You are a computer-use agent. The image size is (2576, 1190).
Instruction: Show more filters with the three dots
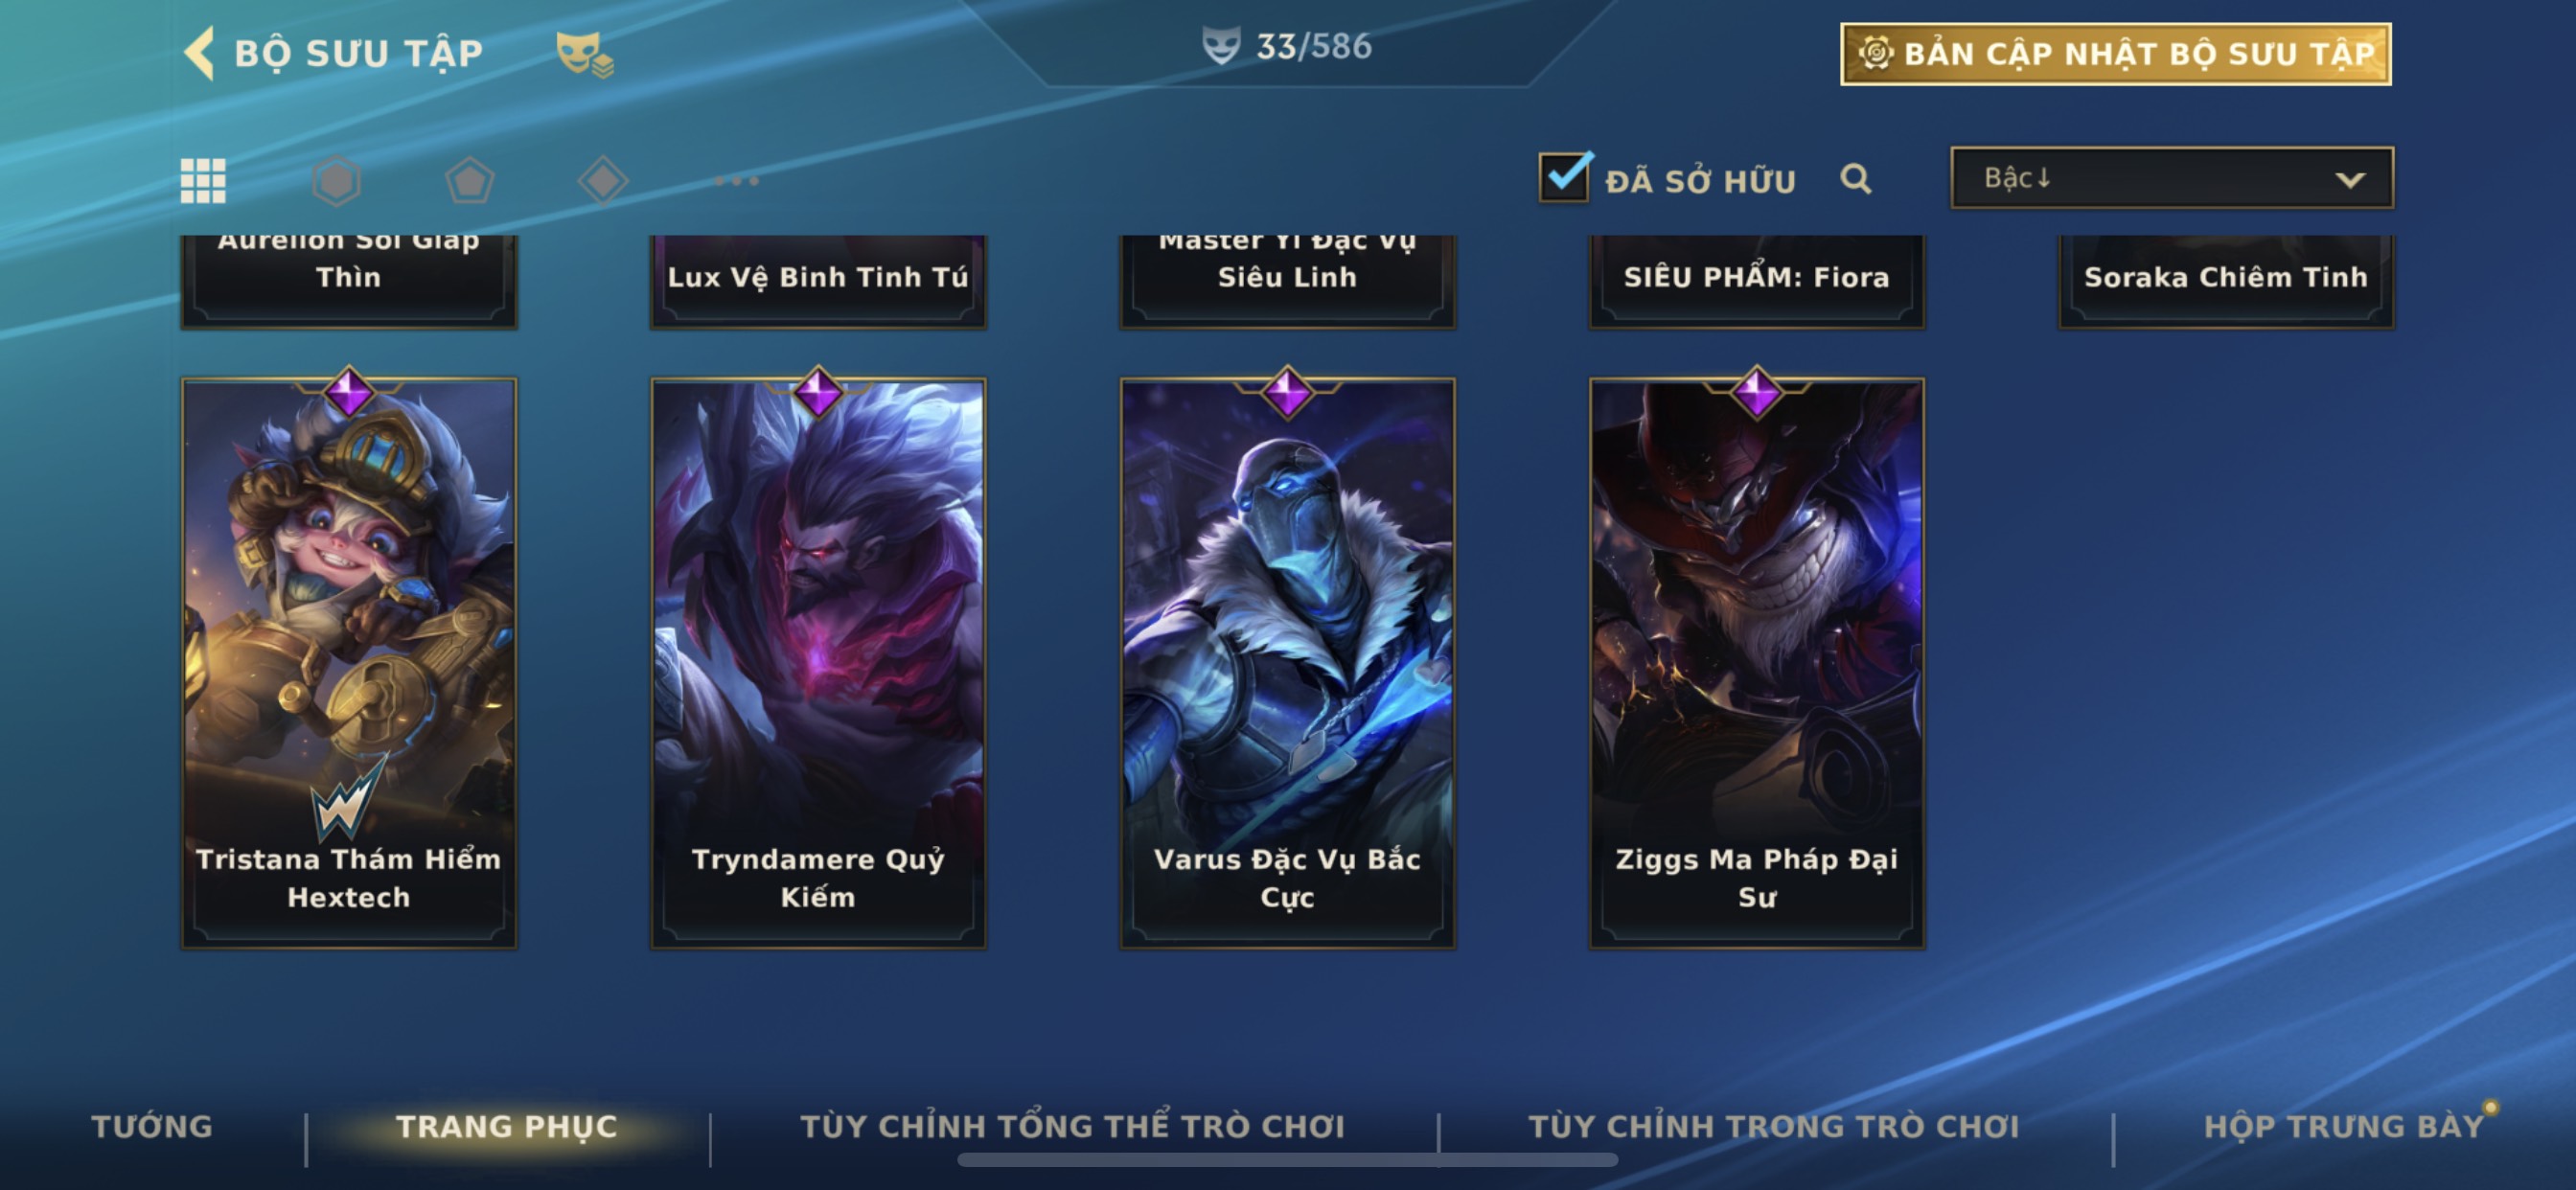click(737, 181)
